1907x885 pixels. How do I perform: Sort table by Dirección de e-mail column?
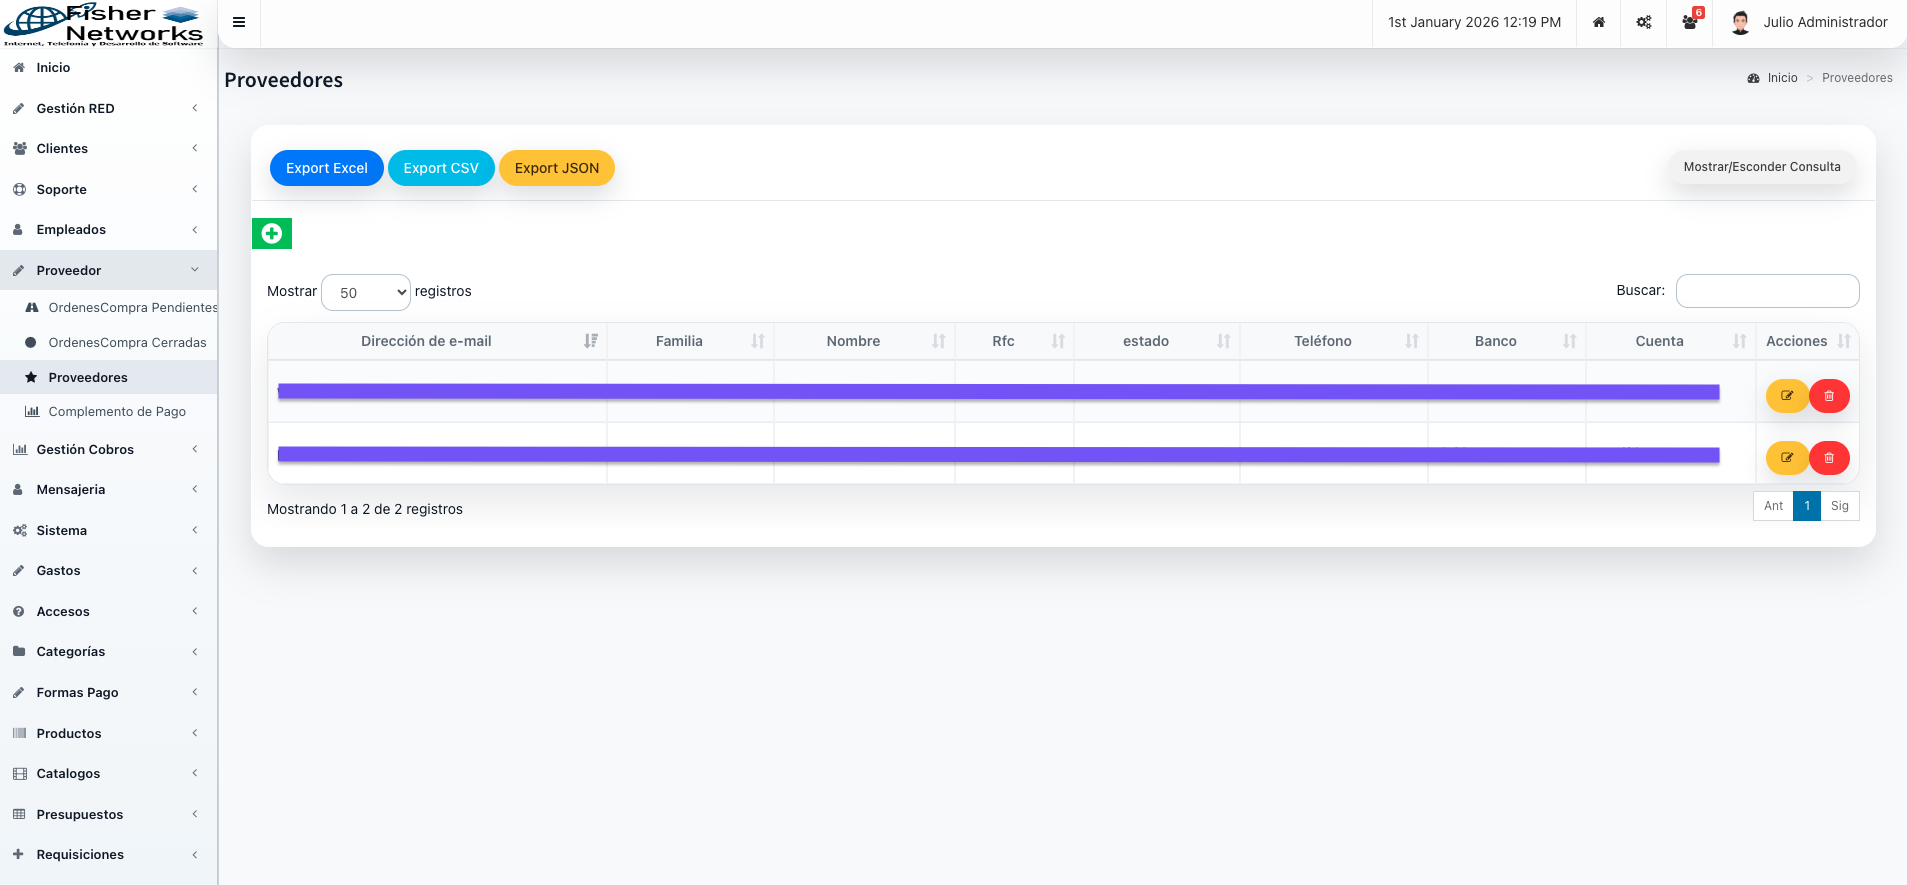427,341
